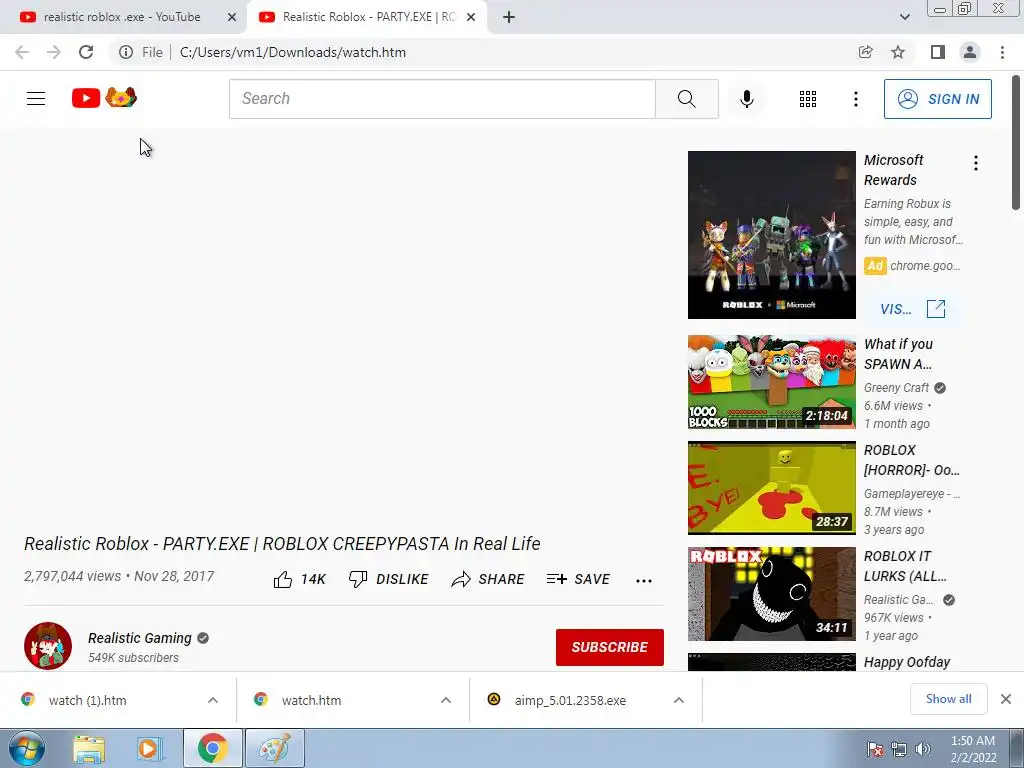Open the Windows Start menu

(x=26, y=748)
